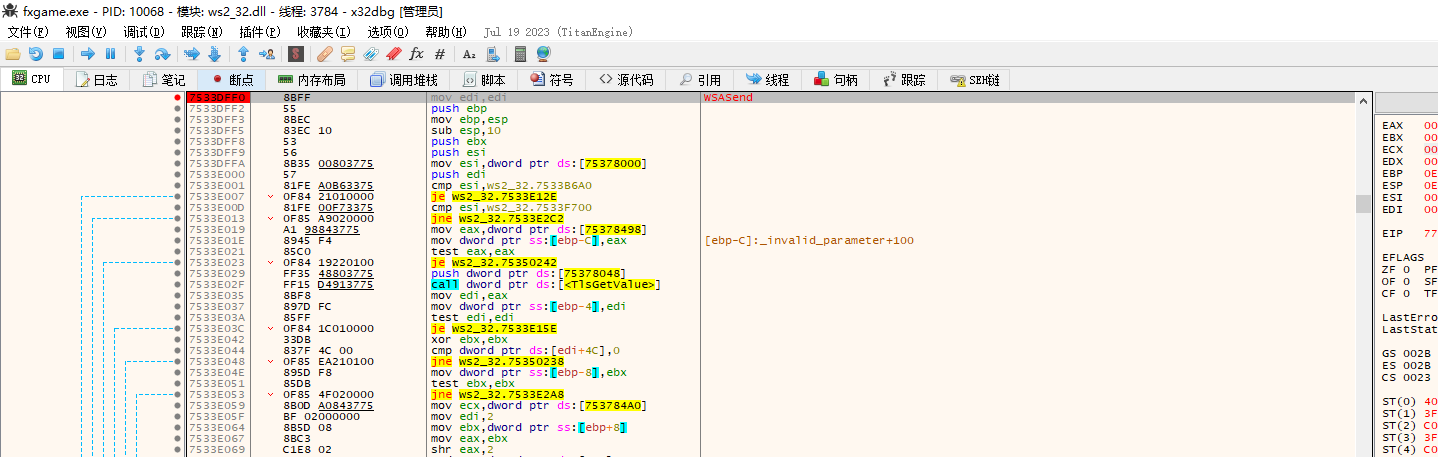The image size is (1438, 457).
Task: Switch to the 源代码 tab
Action: [x=626, y=80]
